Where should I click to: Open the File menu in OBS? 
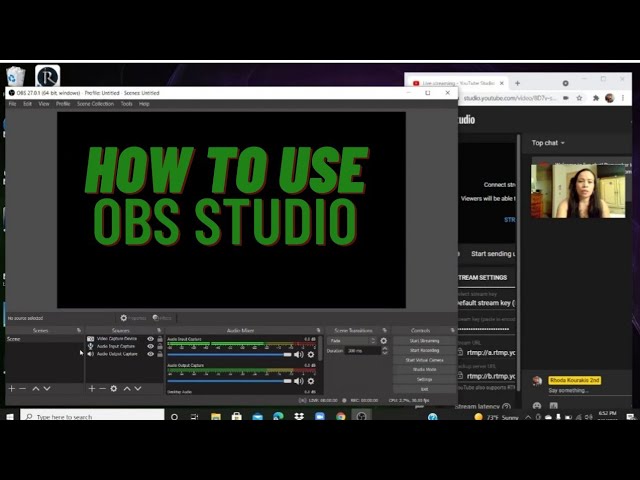point(13,104)
